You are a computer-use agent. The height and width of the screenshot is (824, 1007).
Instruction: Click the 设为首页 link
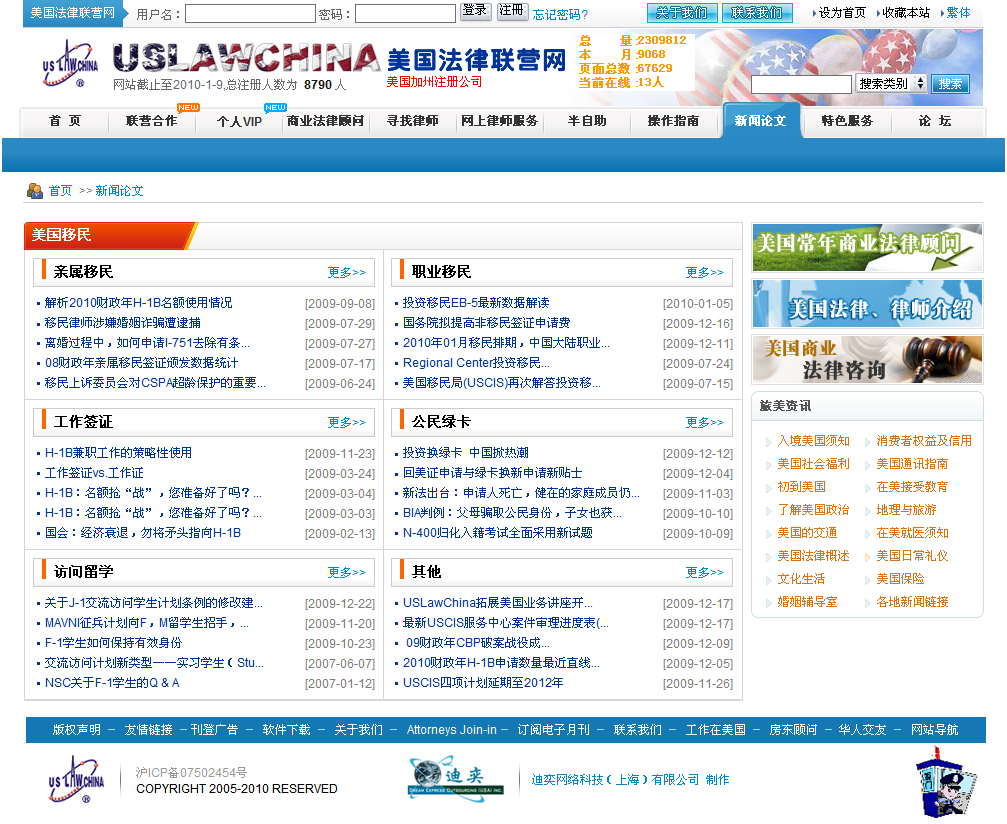pyautogui.click(x=842, y=13)
